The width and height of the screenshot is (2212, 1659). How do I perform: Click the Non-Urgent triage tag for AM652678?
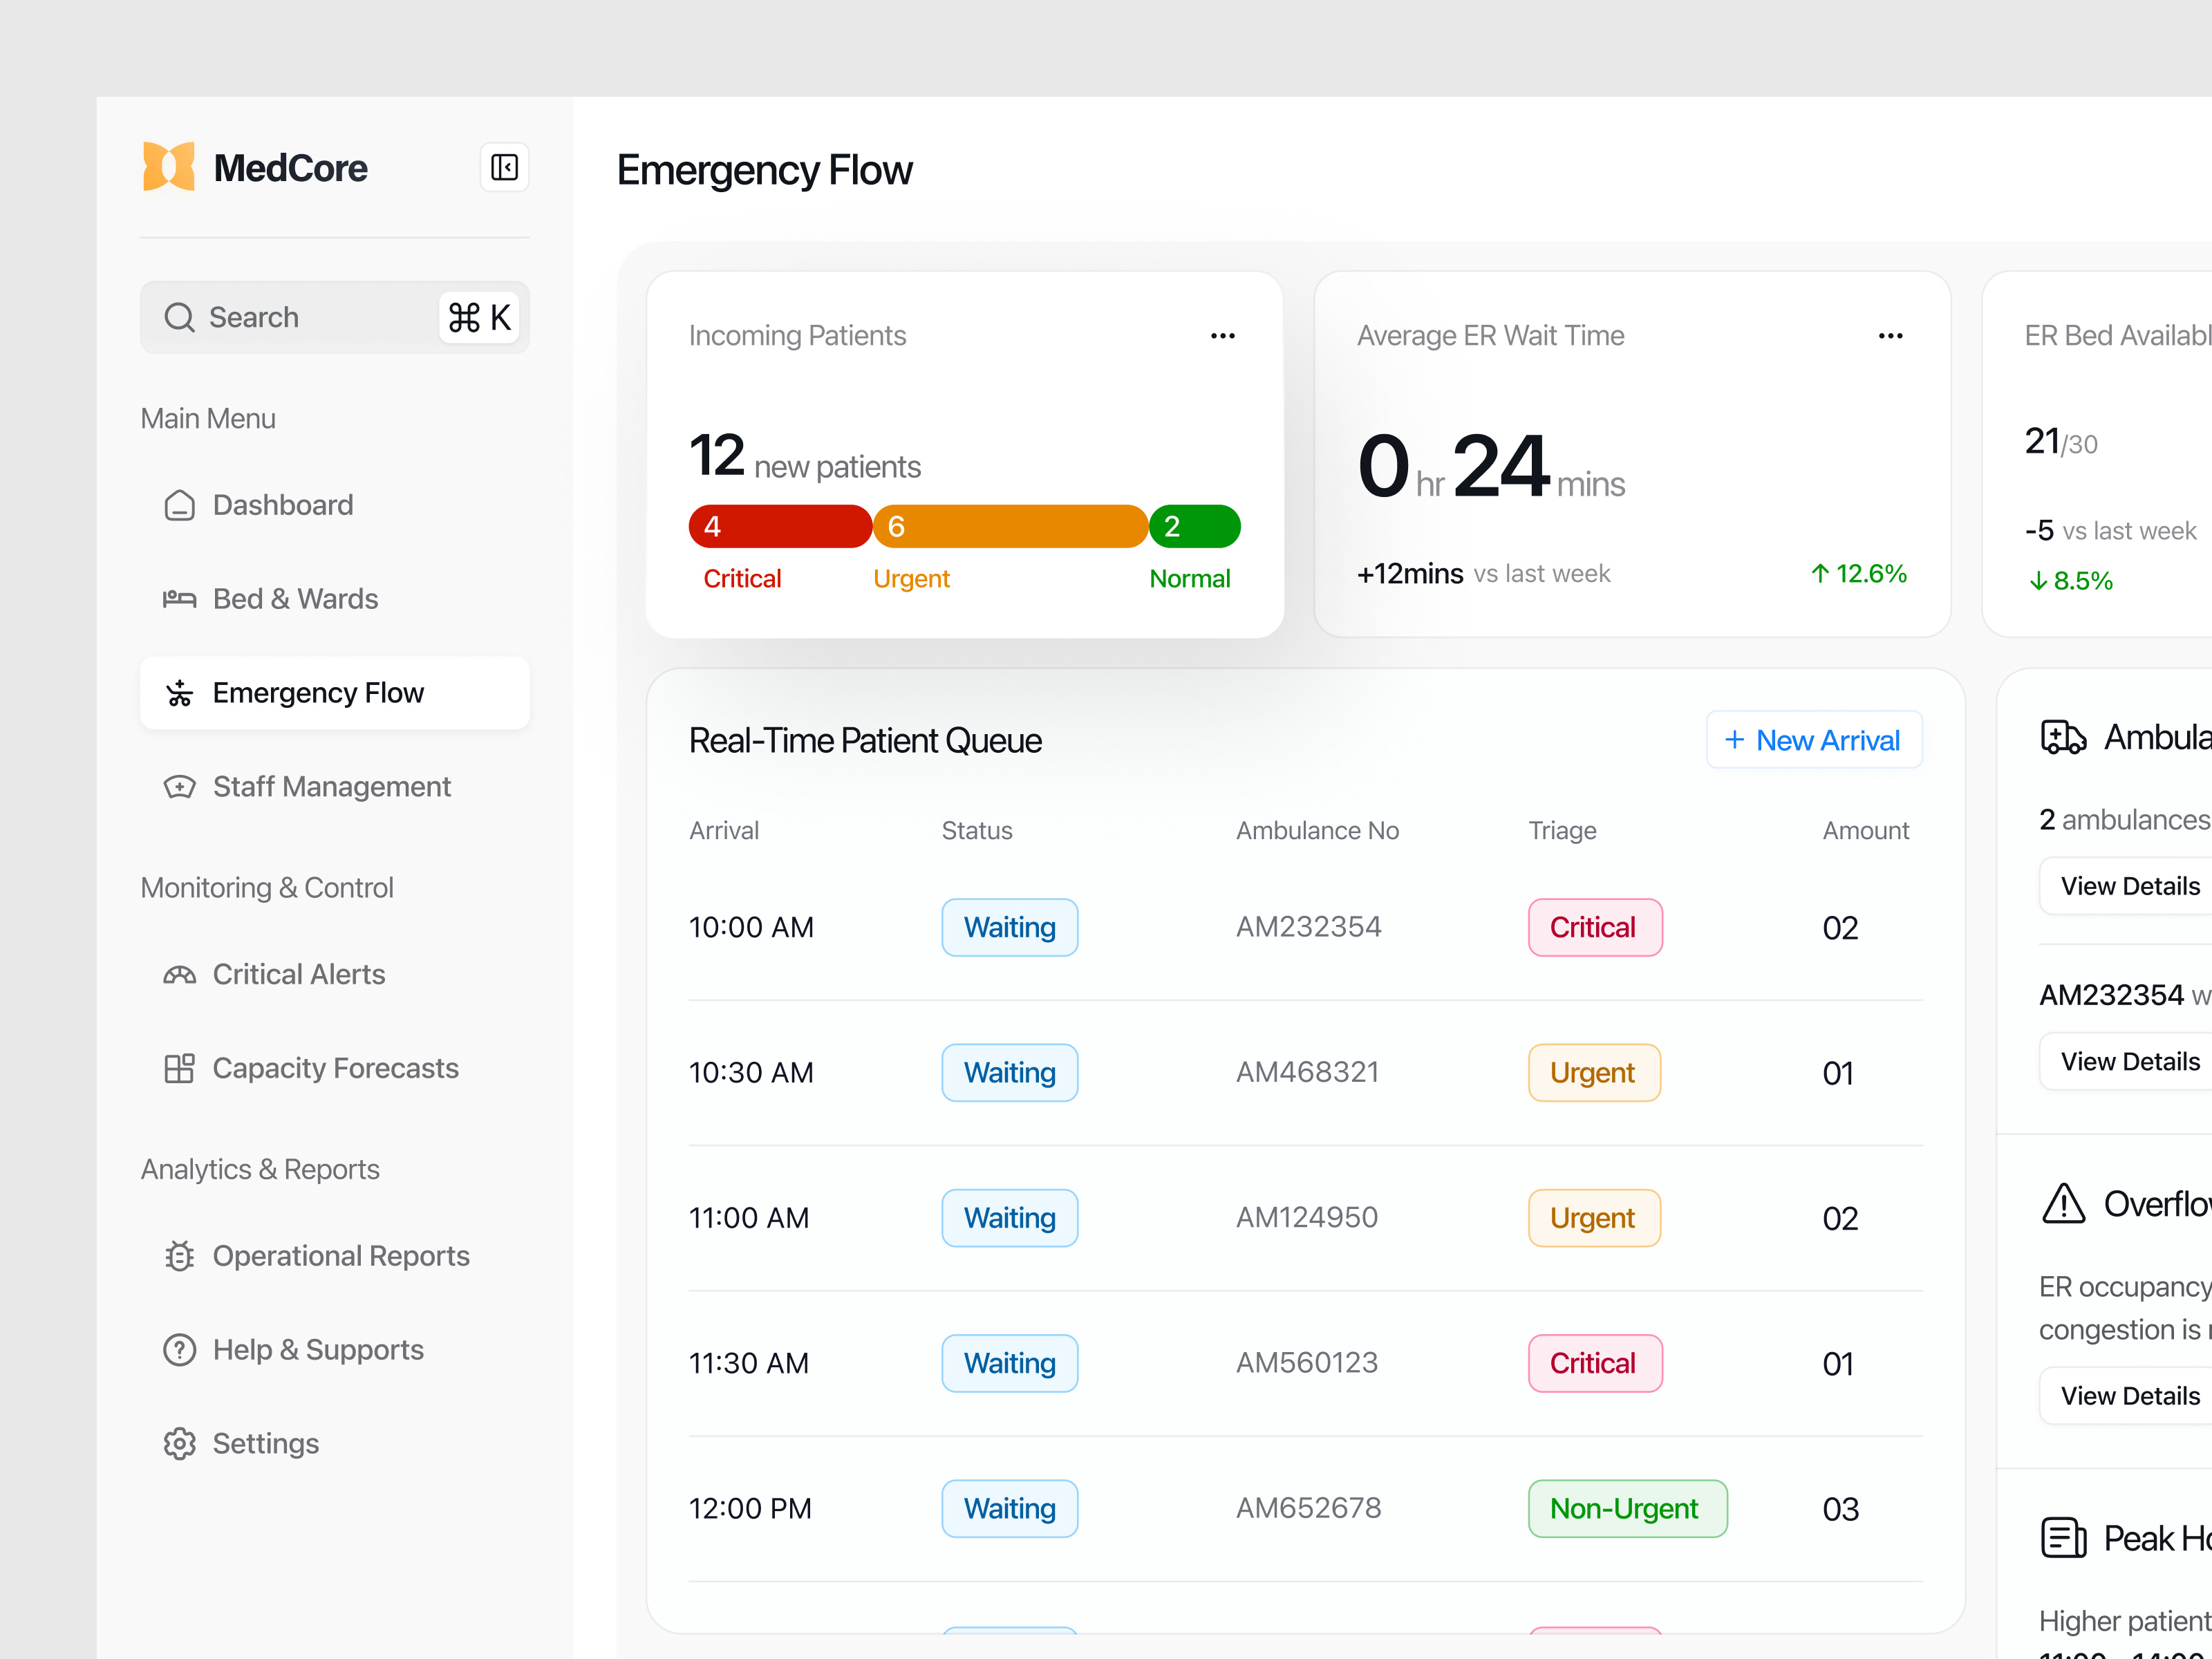pyautogui.click(x=1627, y=1509)
